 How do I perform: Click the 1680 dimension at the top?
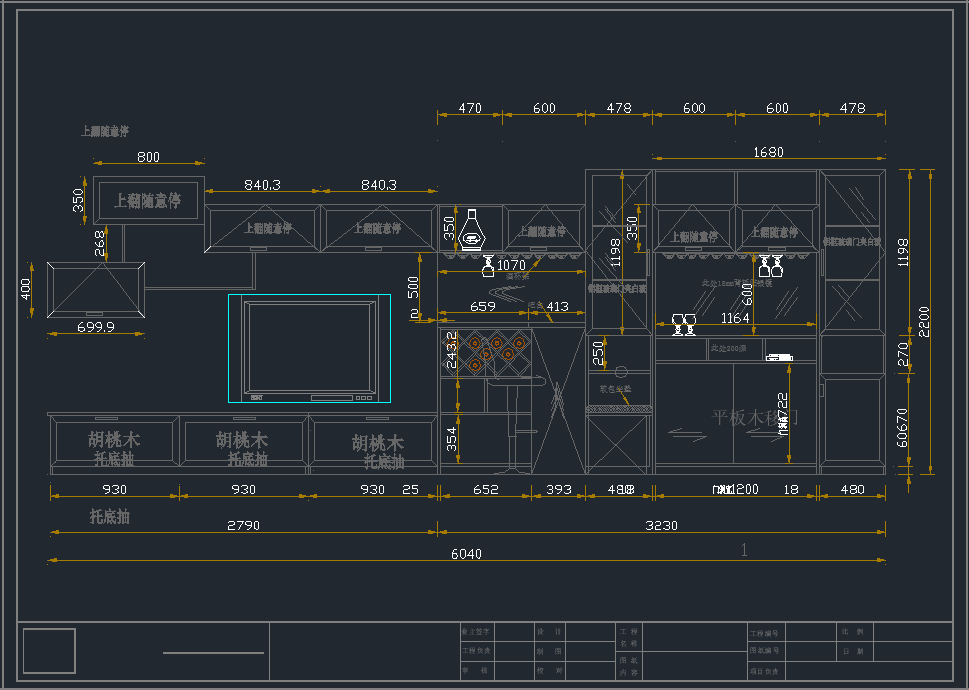pyautogui.click(x=768, y=152)
